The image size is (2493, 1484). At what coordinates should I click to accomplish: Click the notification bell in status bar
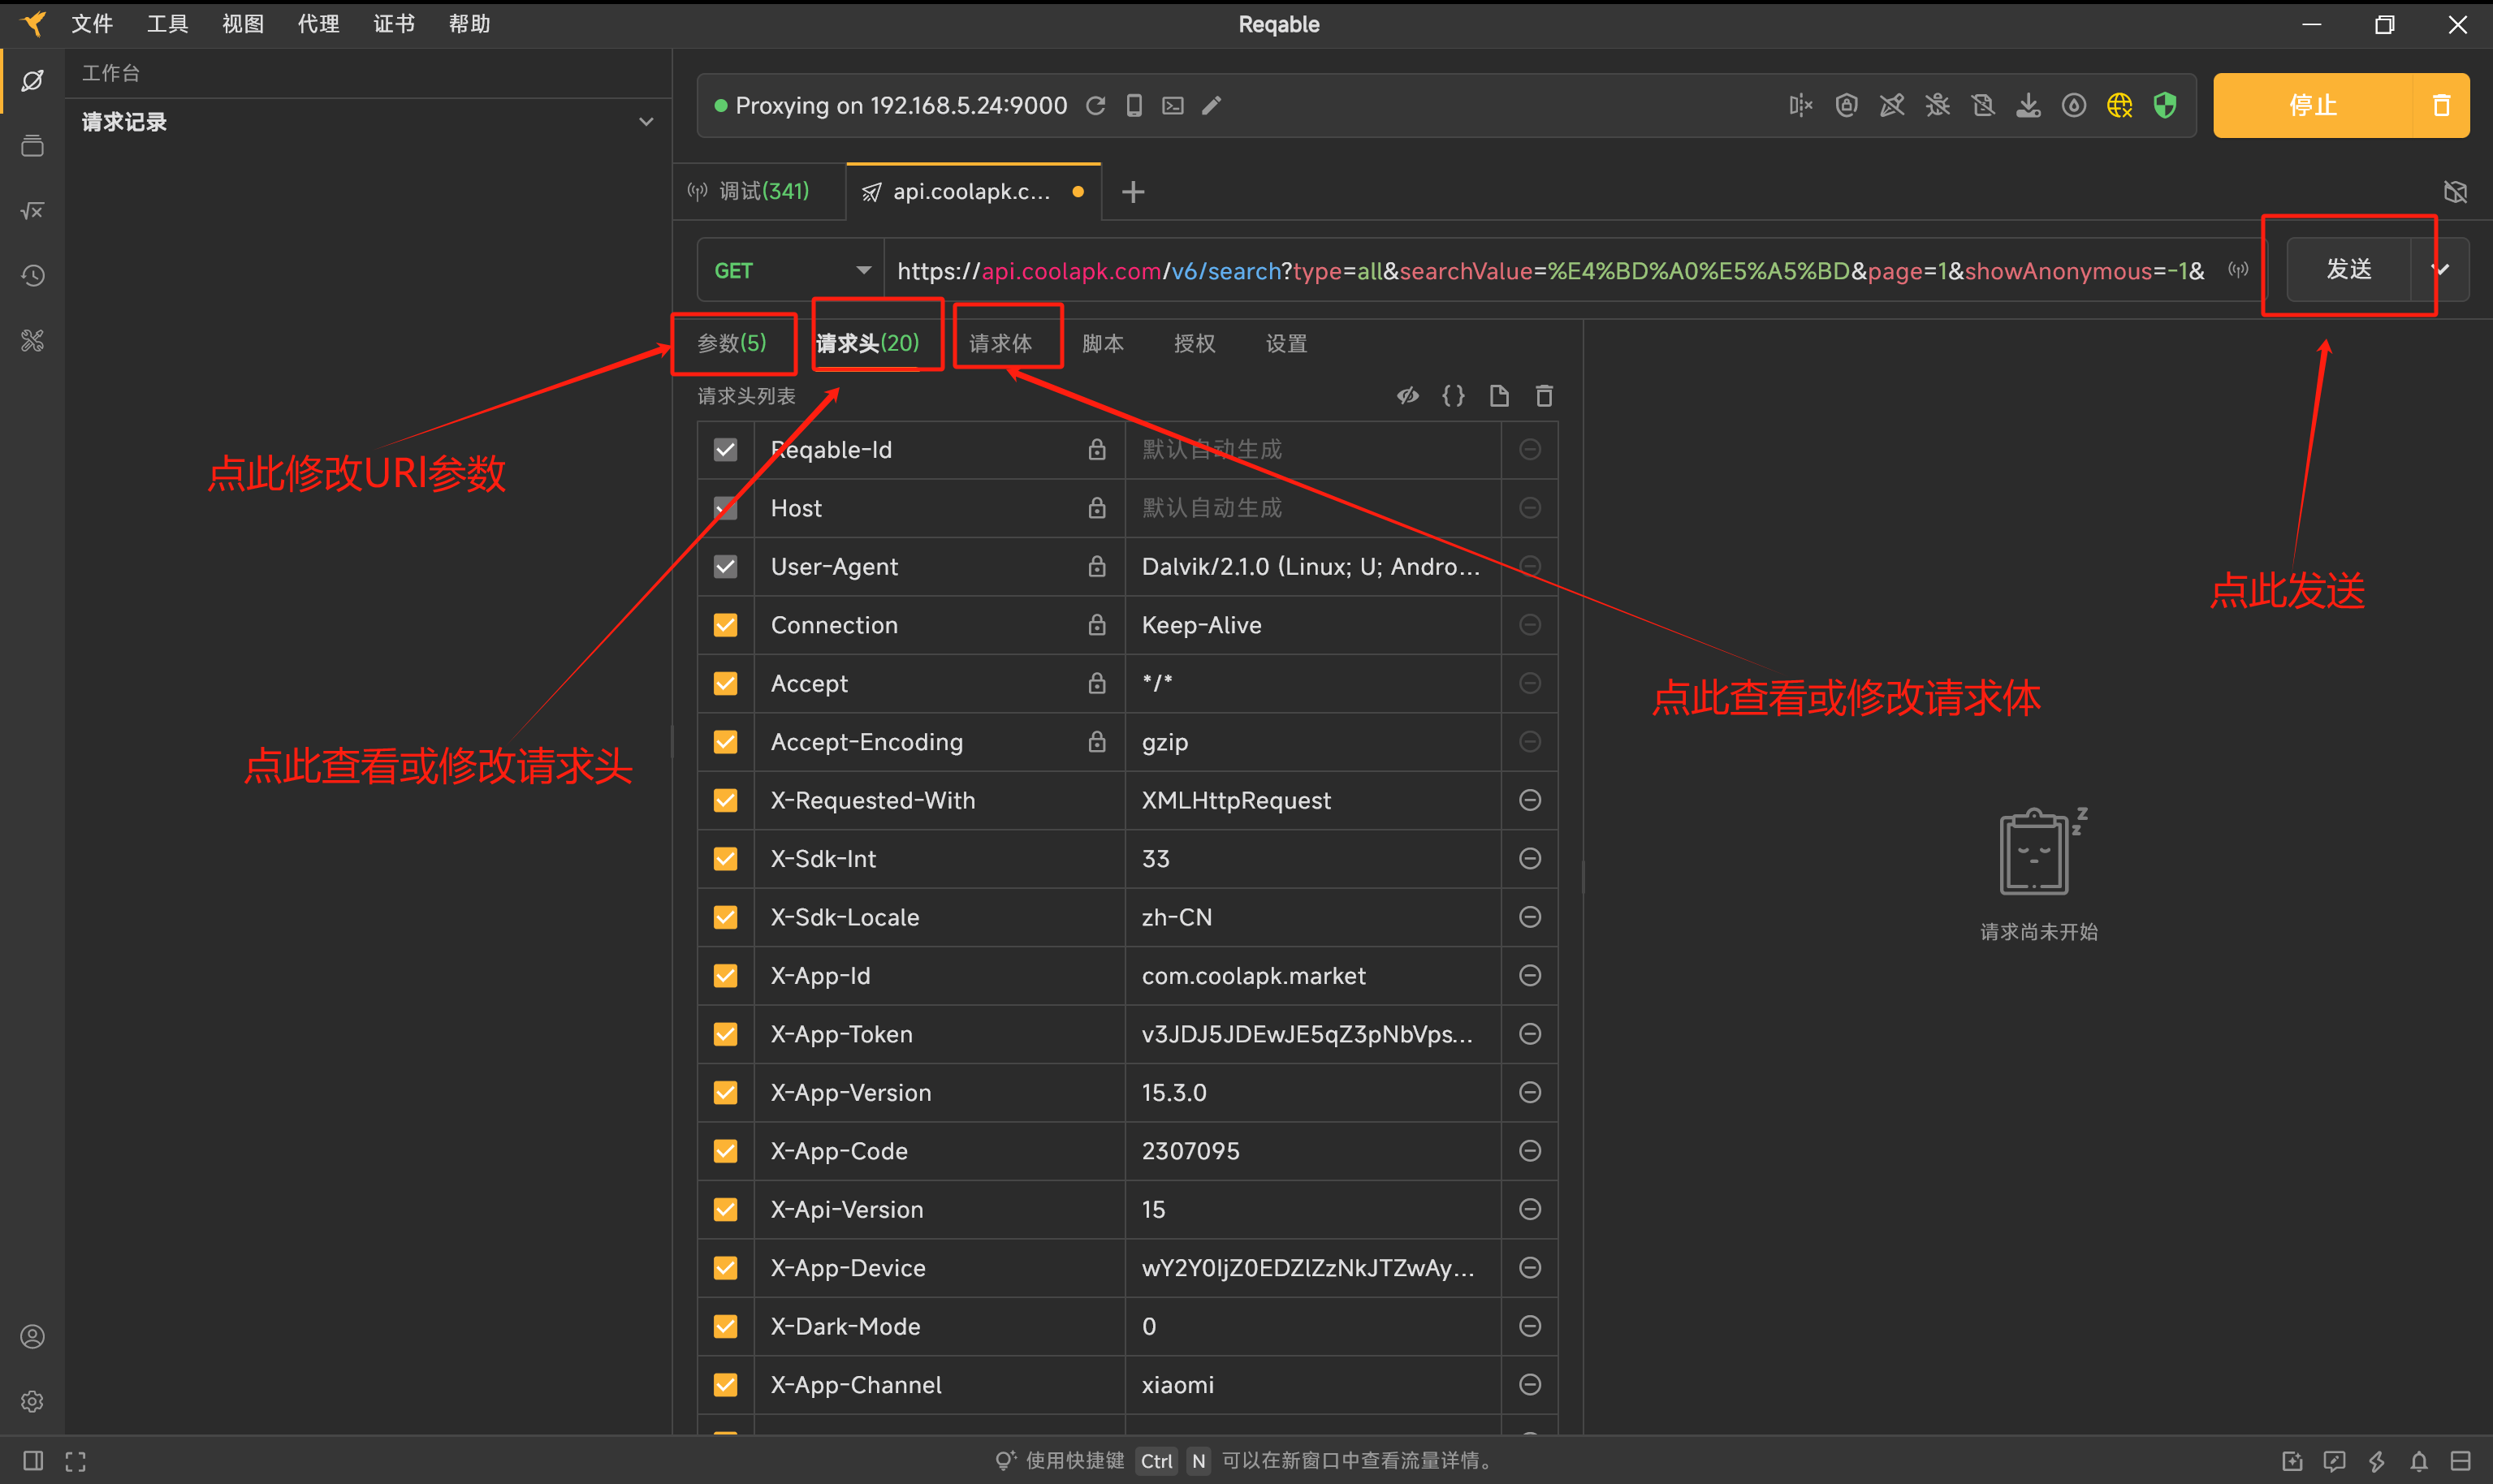[2418, 1461]
